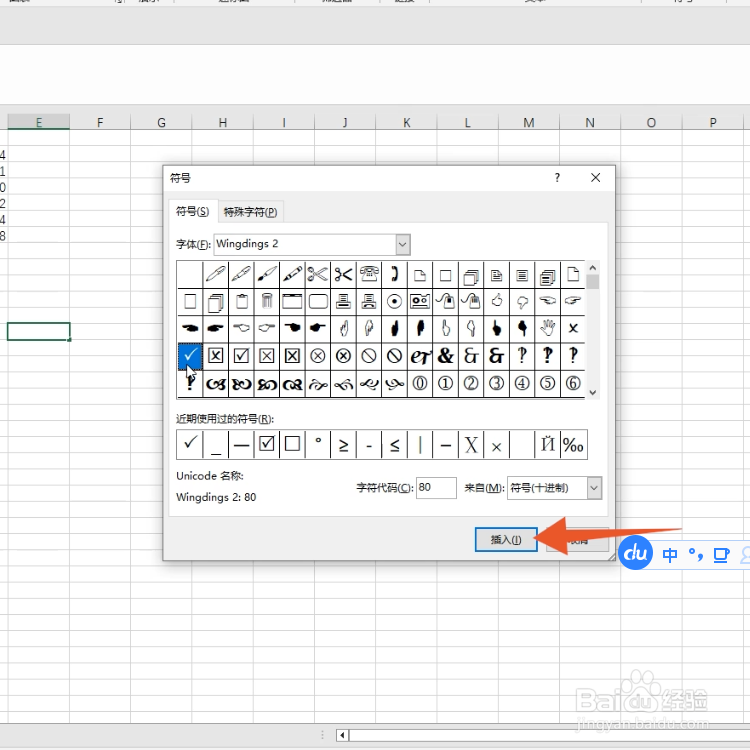
Task: Select column N header
Action: pos(590,122)
